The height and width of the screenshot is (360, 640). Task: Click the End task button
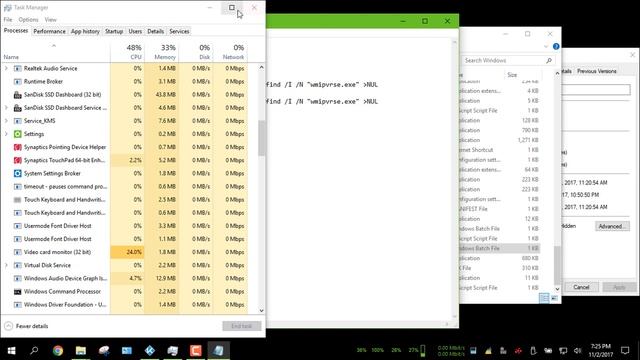[242, 326]
